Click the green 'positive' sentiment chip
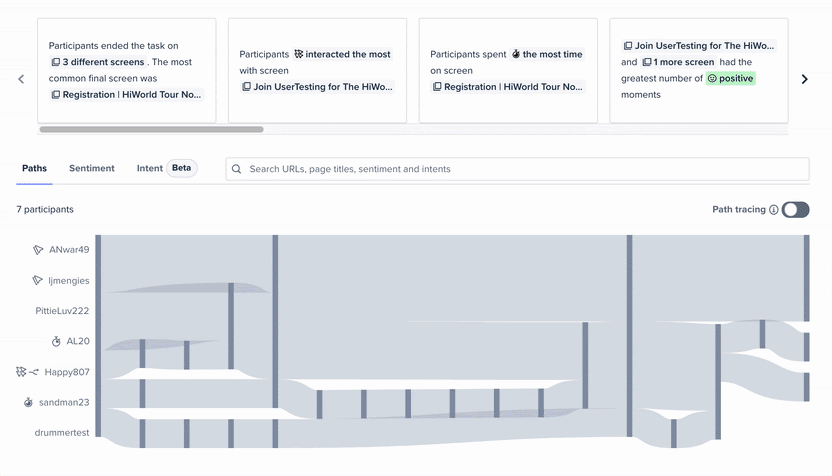 [x=730, y=78]
